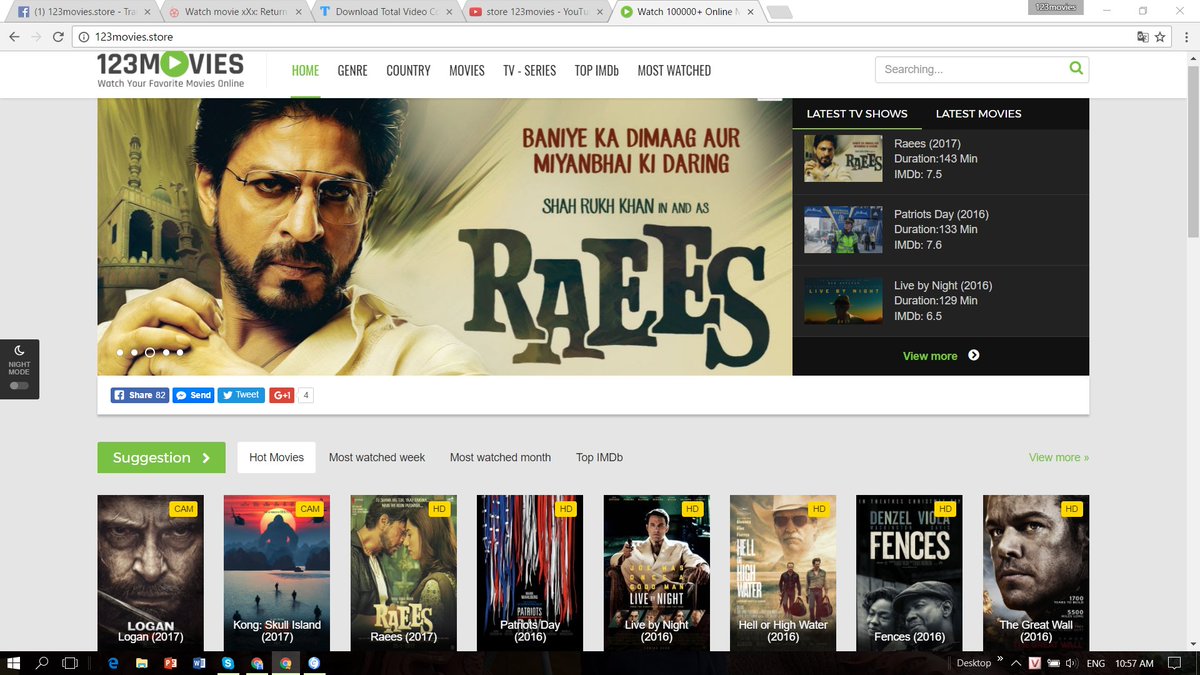Open the Chrome menu (three dots)

click(1185, 37)
